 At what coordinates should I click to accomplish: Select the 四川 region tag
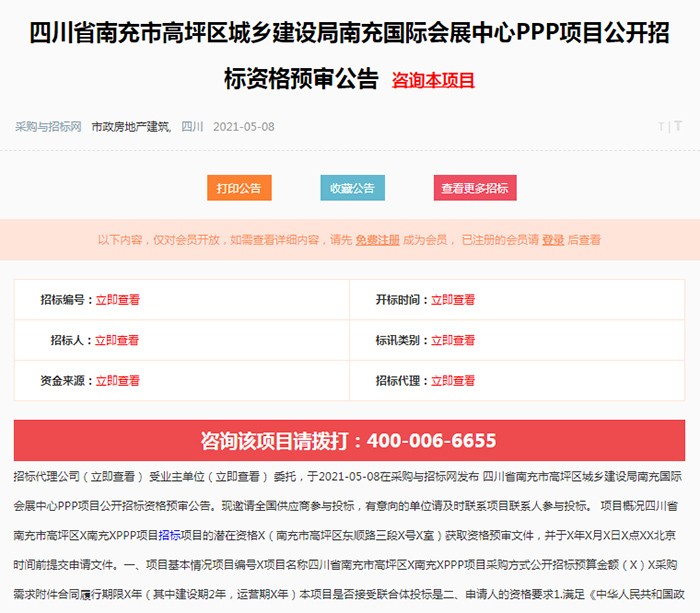pos(192,127)
